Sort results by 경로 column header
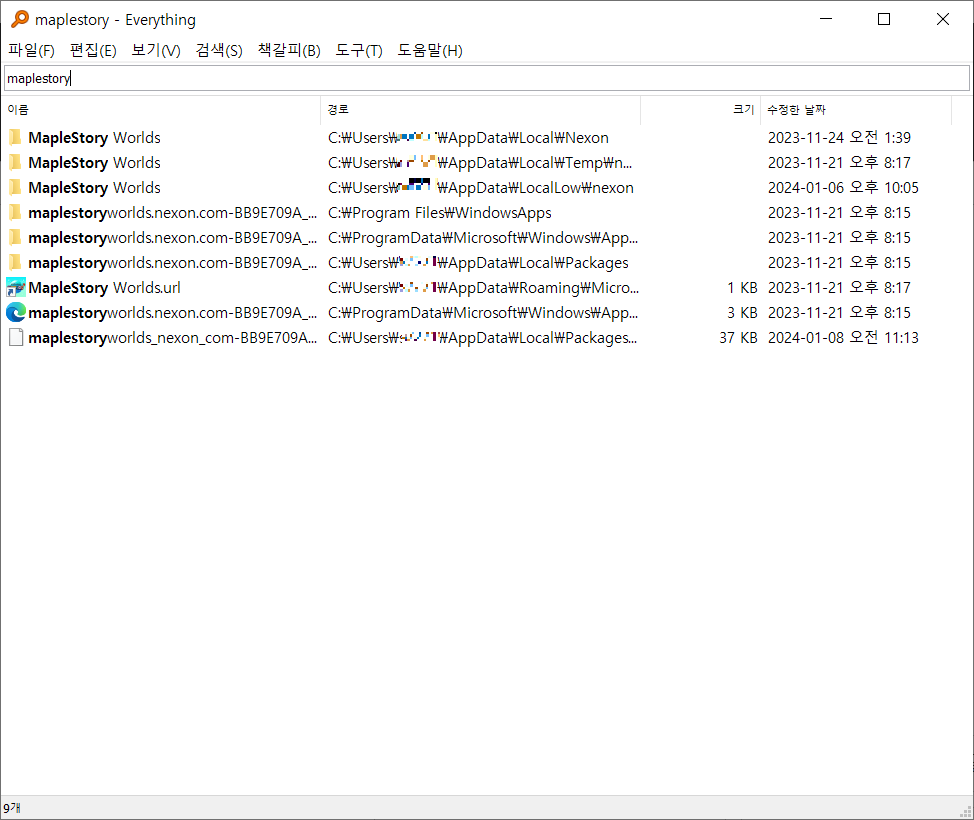 click(480, 109)
